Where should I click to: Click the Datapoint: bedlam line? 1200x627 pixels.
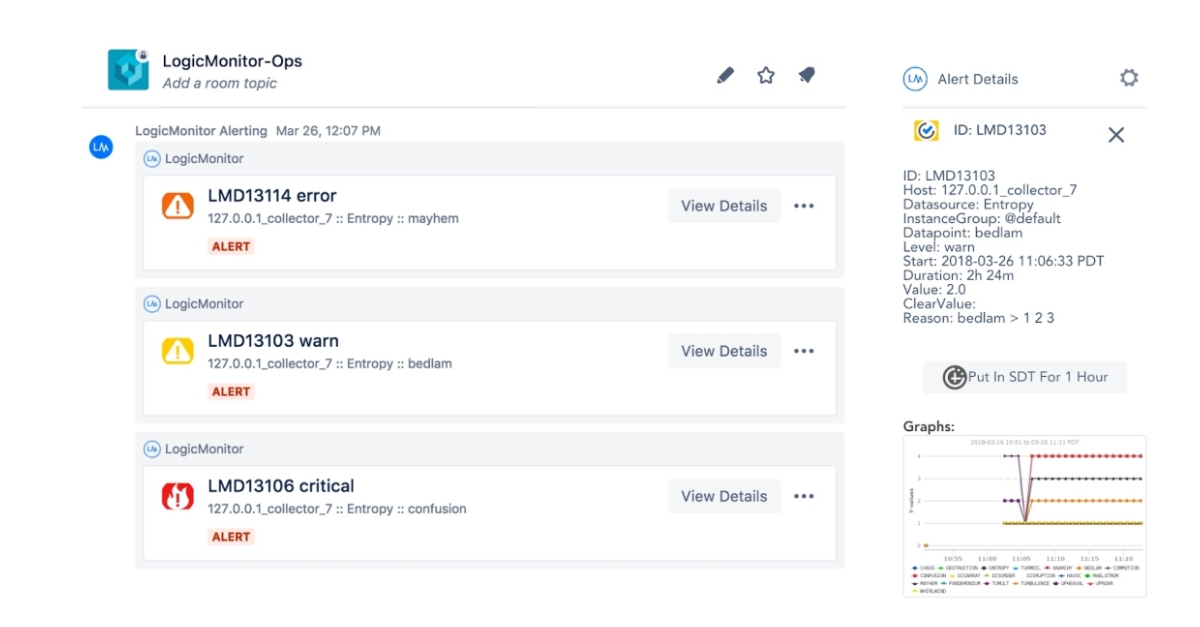[963, 232]
